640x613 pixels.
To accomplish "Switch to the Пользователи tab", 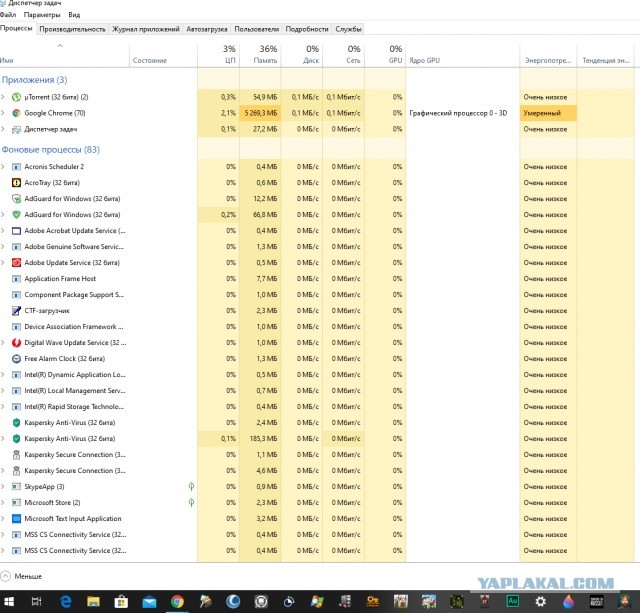I will [257, 29].
